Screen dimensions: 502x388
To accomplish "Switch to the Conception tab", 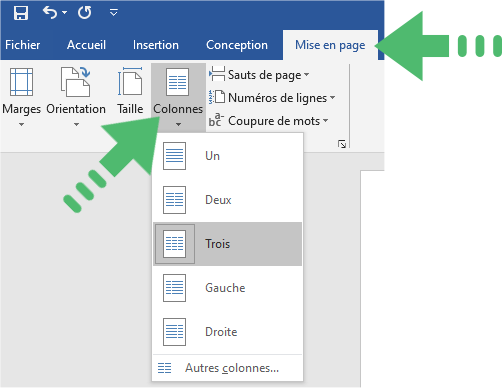I will [x=237, y=45].
